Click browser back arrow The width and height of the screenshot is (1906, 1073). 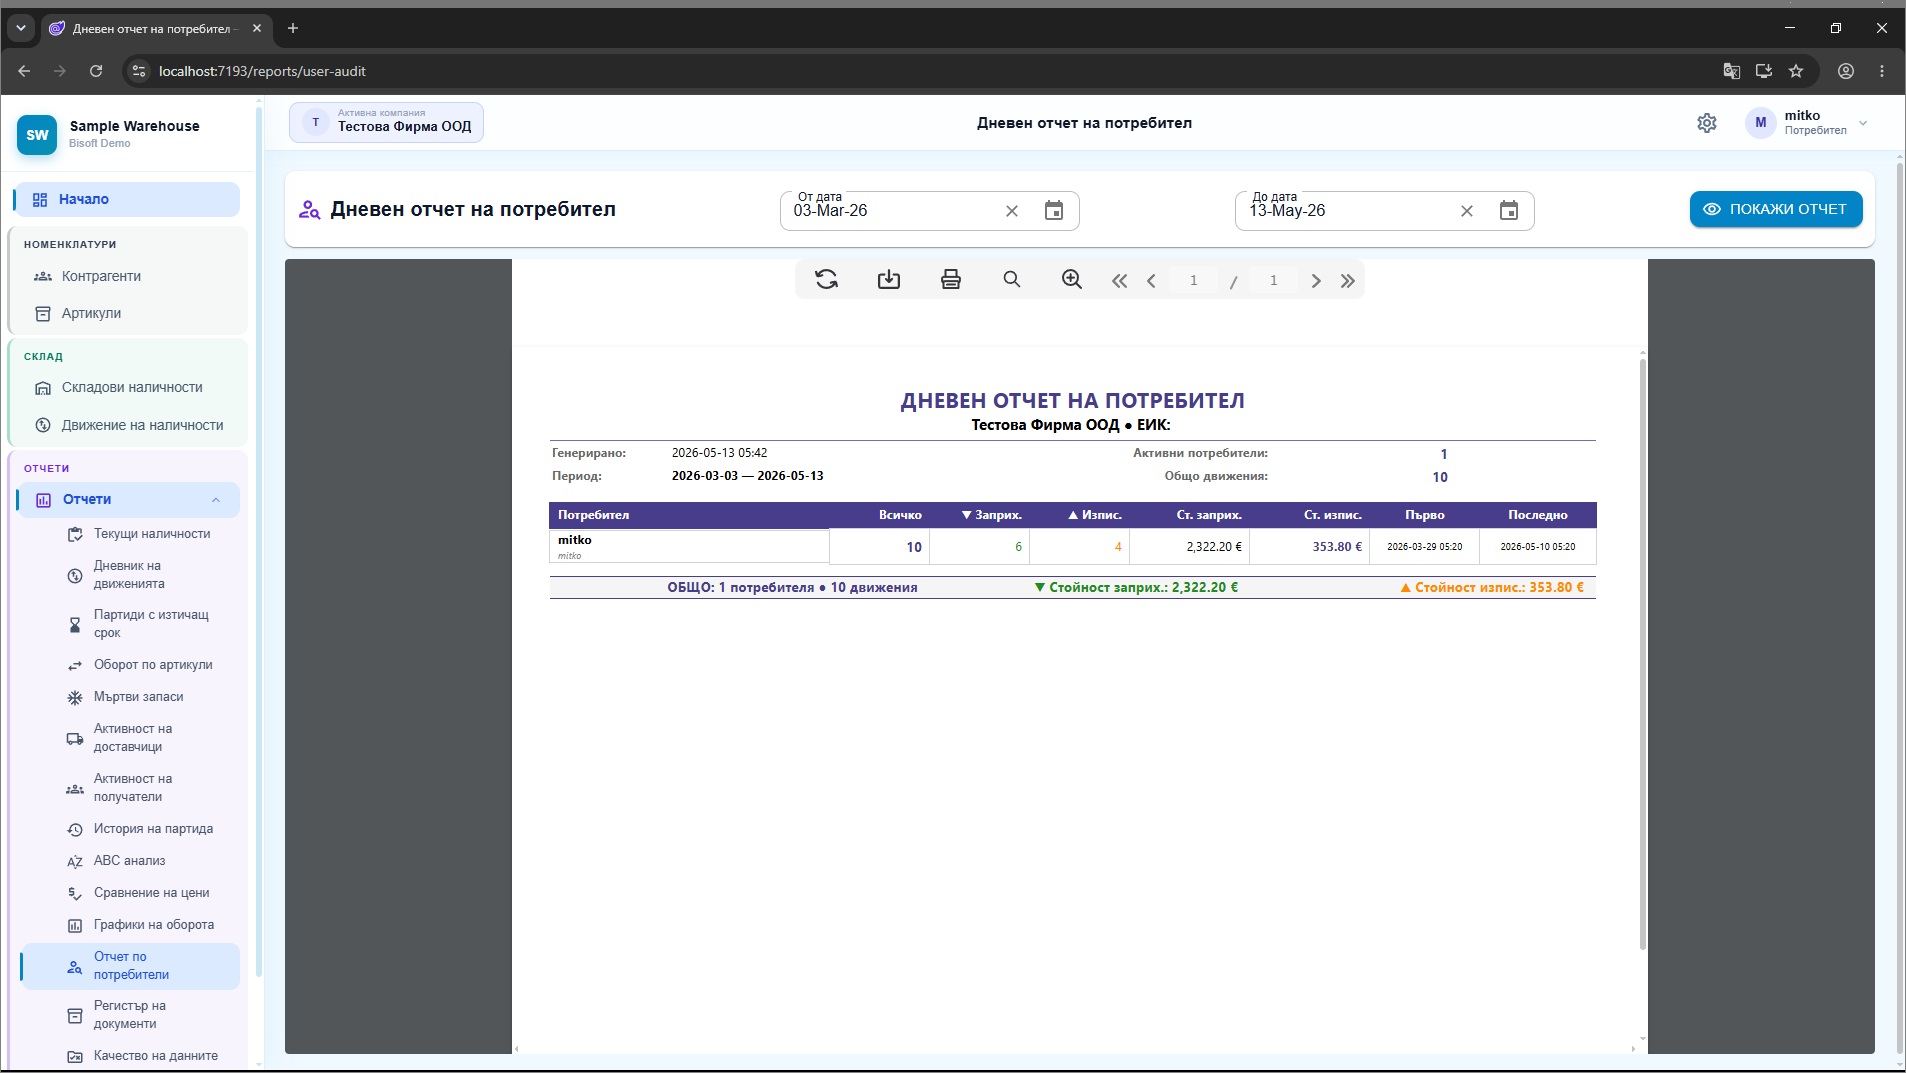(24, 71)
